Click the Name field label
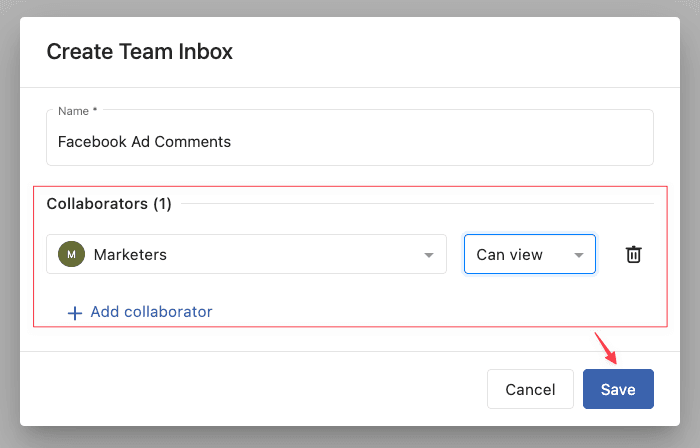The width and height of the screenshot is (700, 448). 78,111
